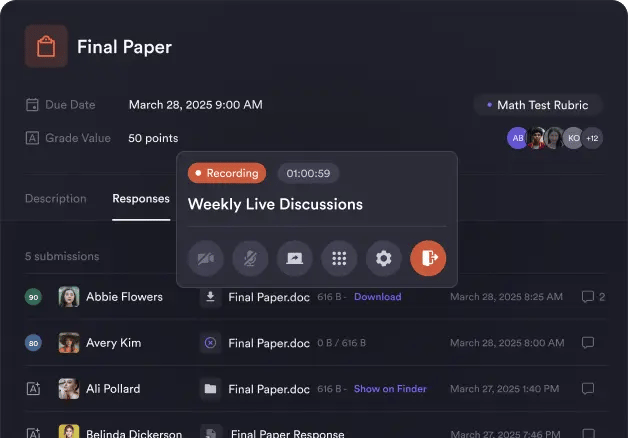The width and height of the screenshot is (628, 438).
Task: Click the red Recording indicator badge
Action: click(x=227, y=173)
